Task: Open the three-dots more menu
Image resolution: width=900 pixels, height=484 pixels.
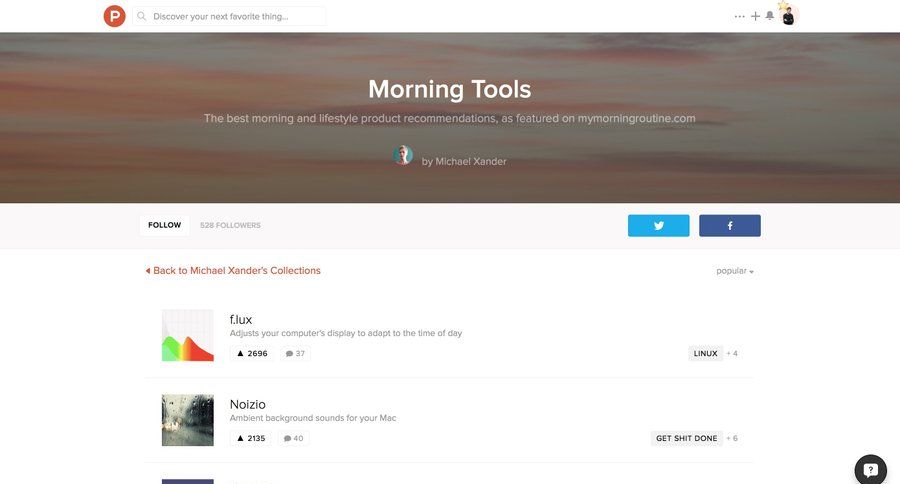Action: click(x=739, y=17)
